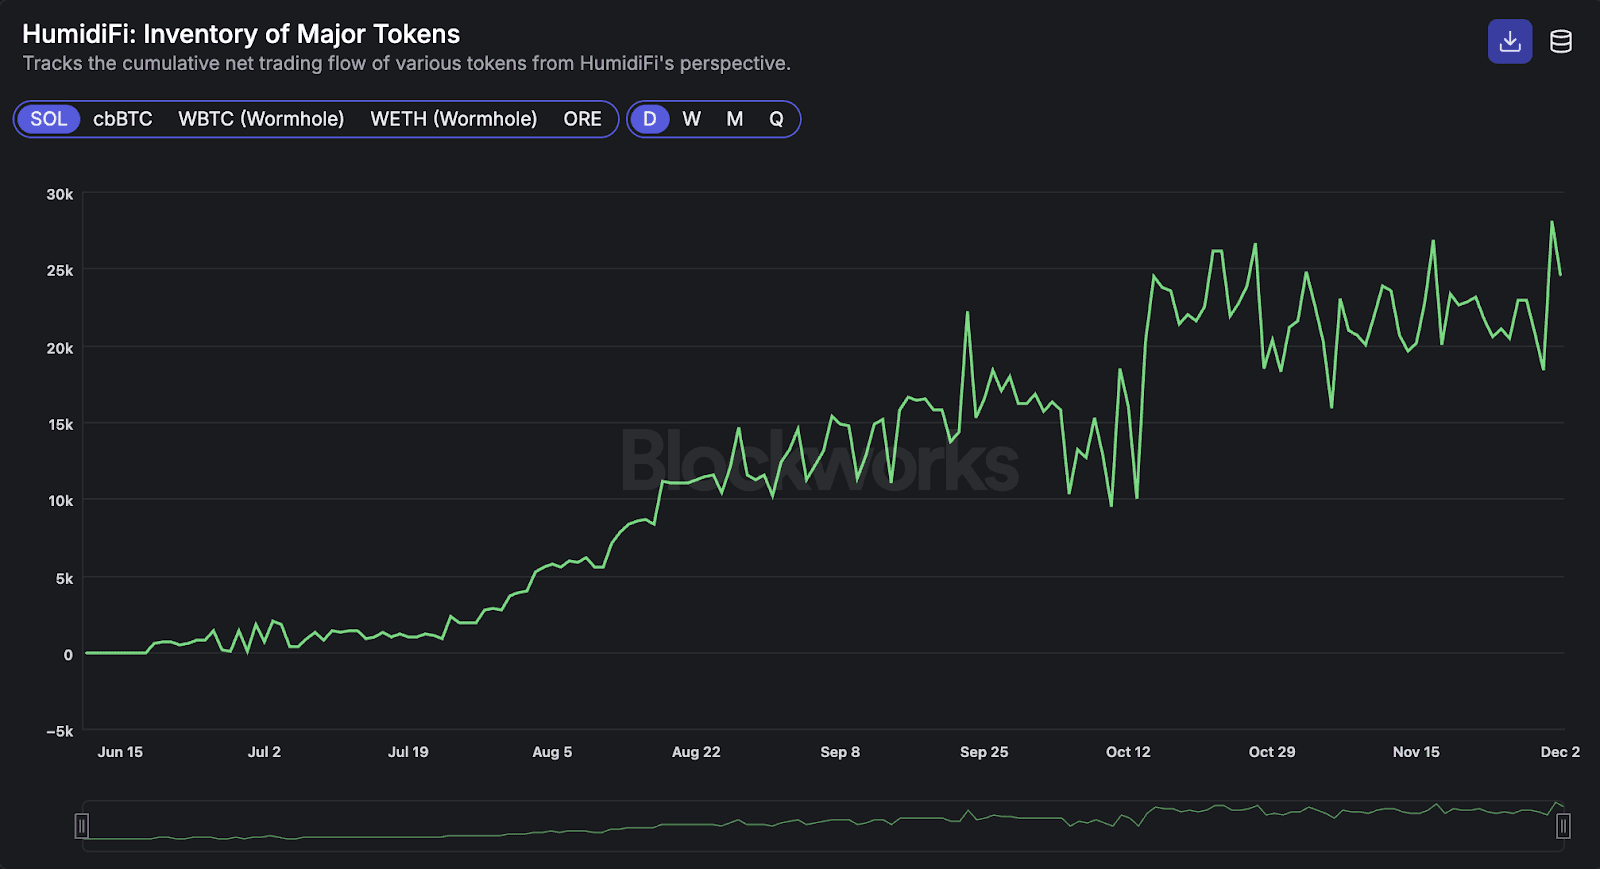Set the interval to weekly (W)
This screenshot has height=869, width=1600.
pos(691,119)
